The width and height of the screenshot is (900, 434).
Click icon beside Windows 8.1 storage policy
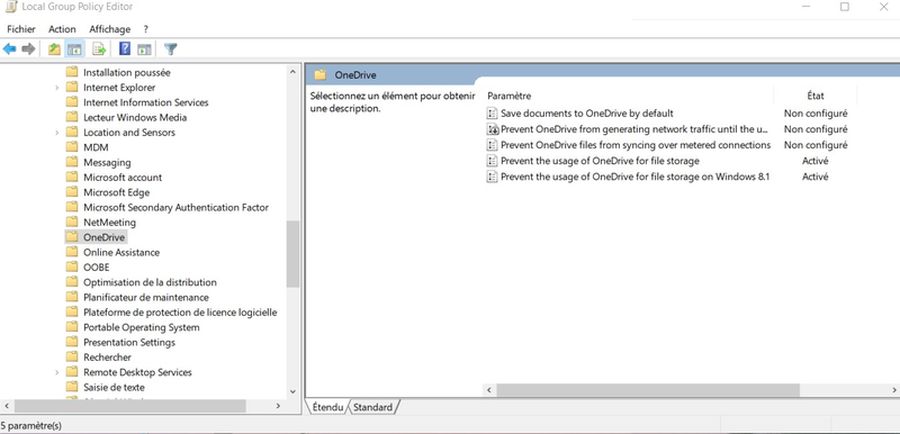point(492,177)
